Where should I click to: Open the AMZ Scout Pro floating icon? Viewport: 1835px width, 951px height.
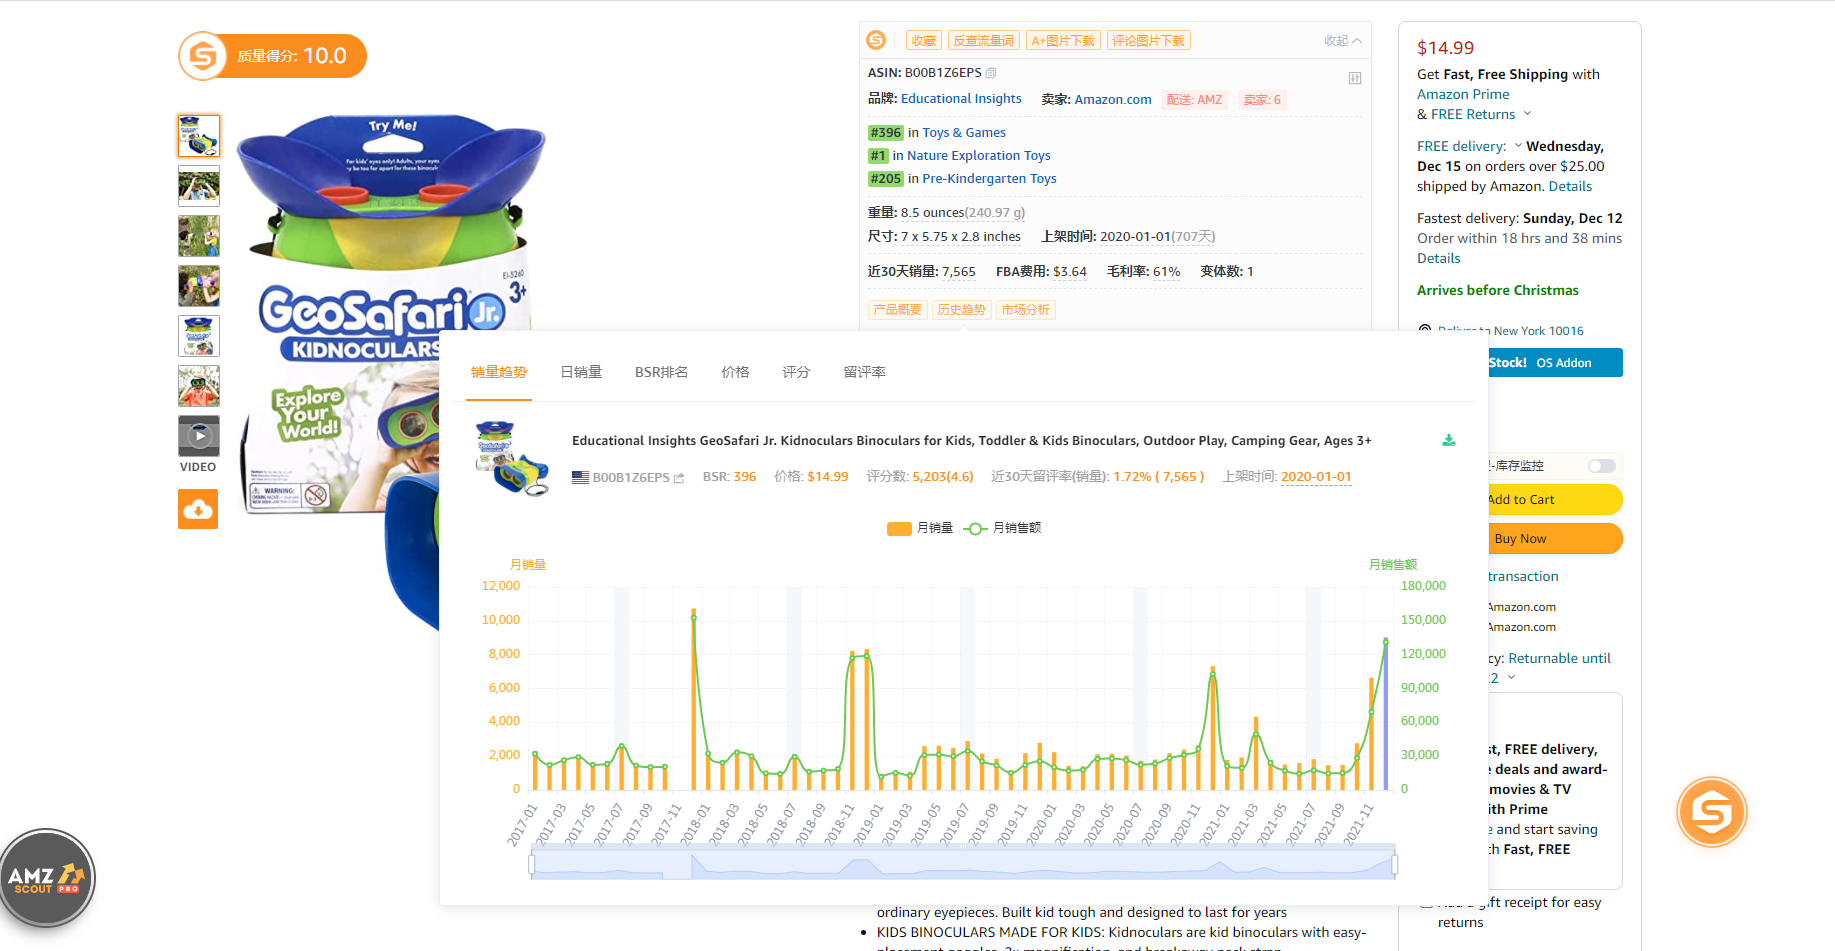coord(47,878)
